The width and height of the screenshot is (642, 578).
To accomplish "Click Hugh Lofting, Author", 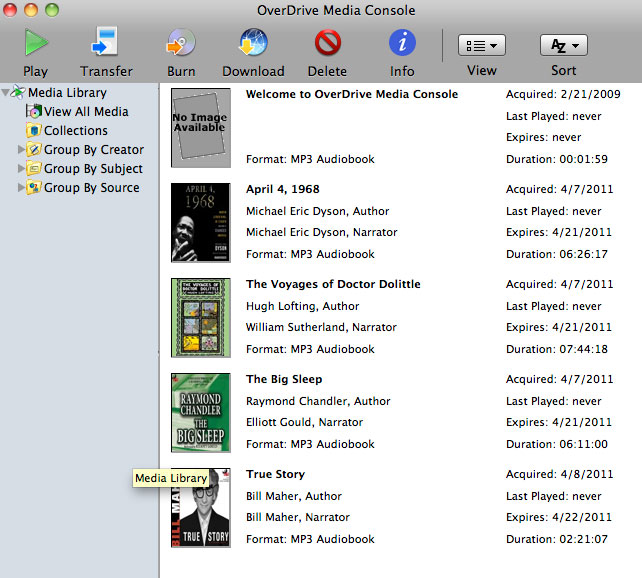I will (x=302, y=306).
